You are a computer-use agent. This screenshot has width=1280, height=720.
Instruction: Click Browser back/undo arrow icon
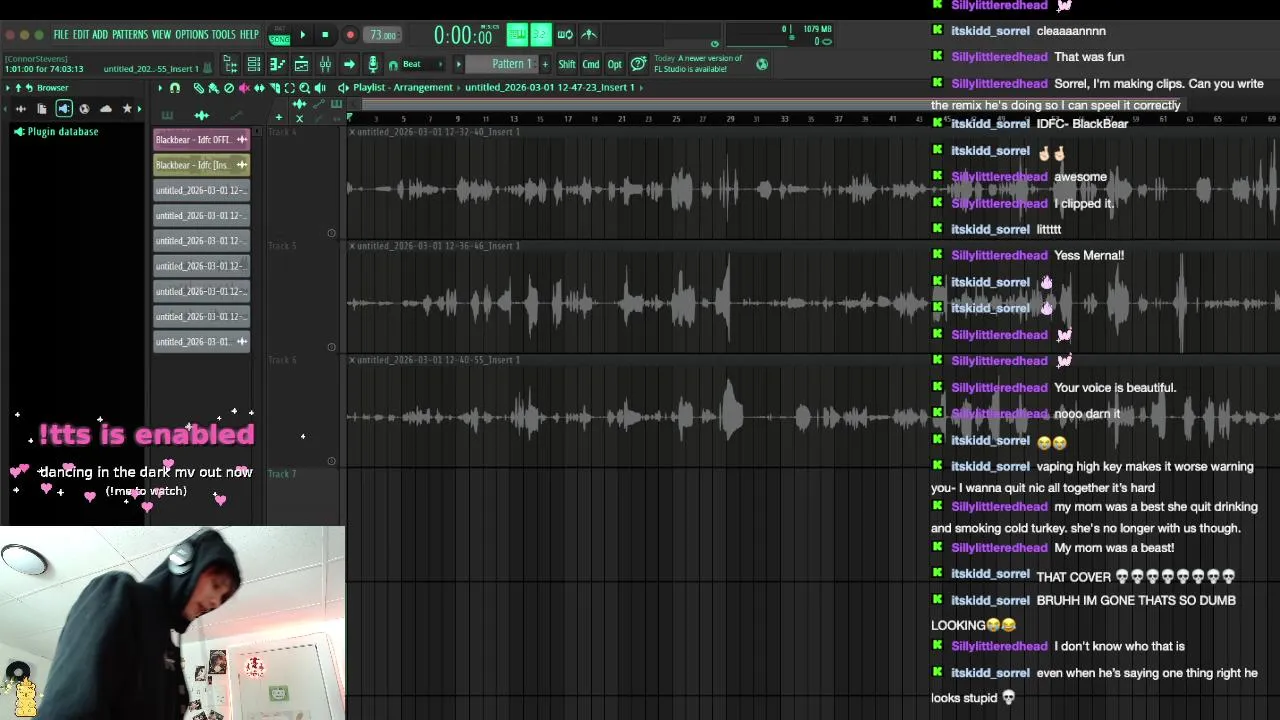click(29, 88)
